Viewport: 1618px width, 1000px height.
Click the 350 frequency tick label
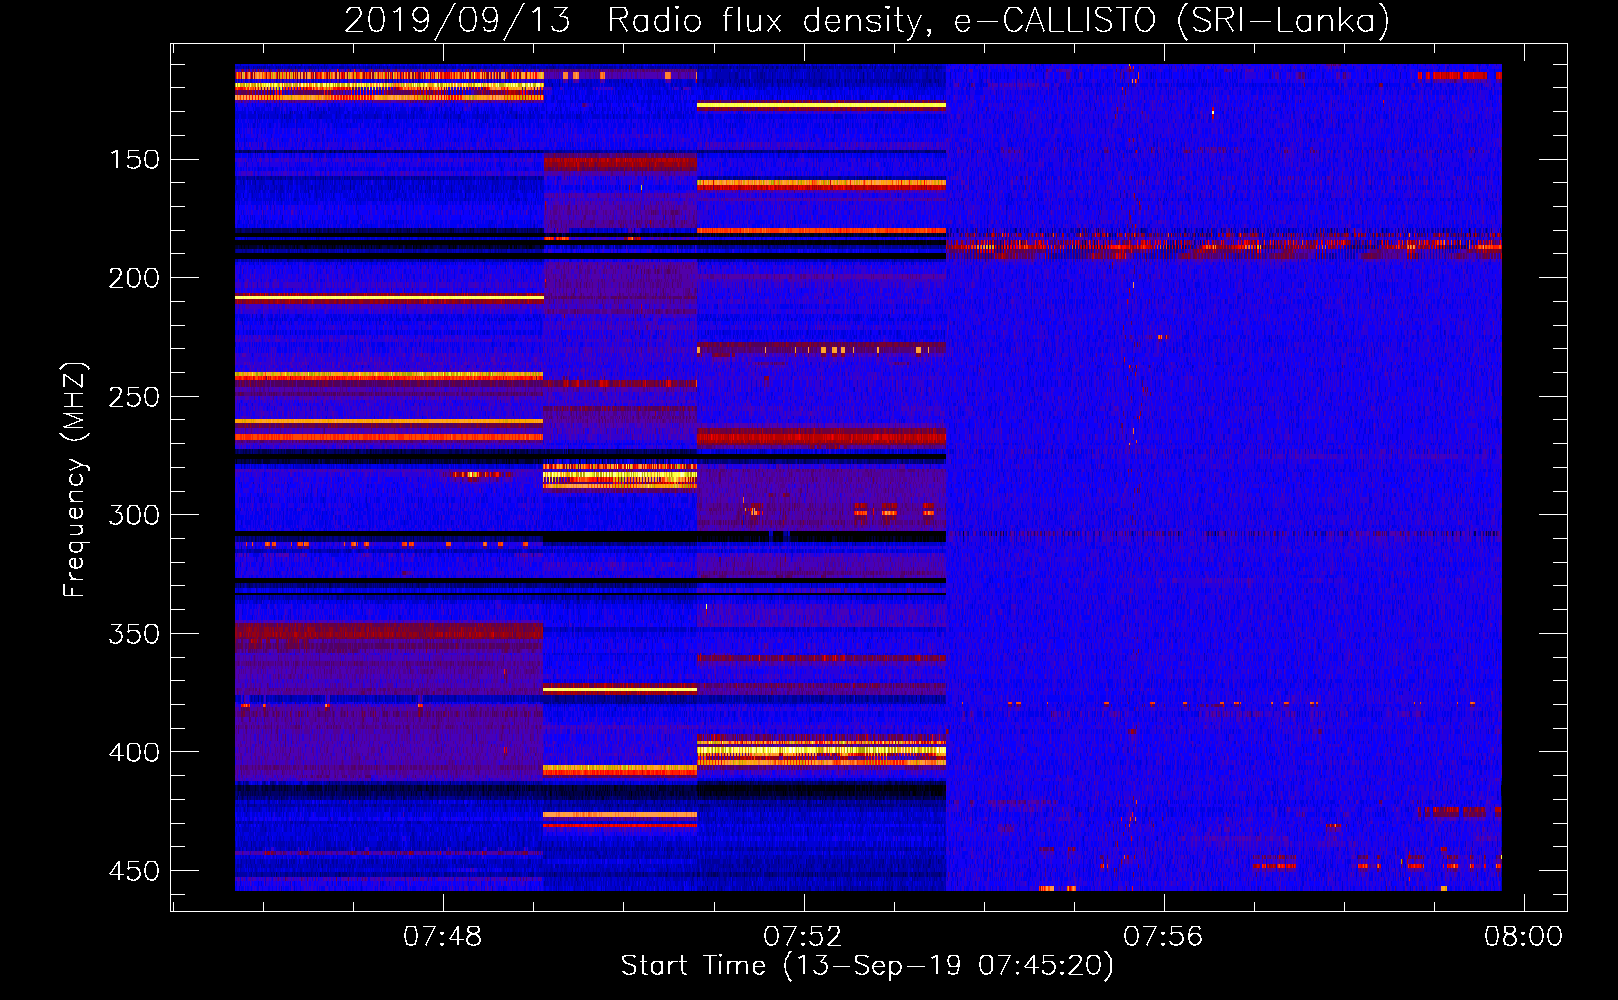[134, 634]
